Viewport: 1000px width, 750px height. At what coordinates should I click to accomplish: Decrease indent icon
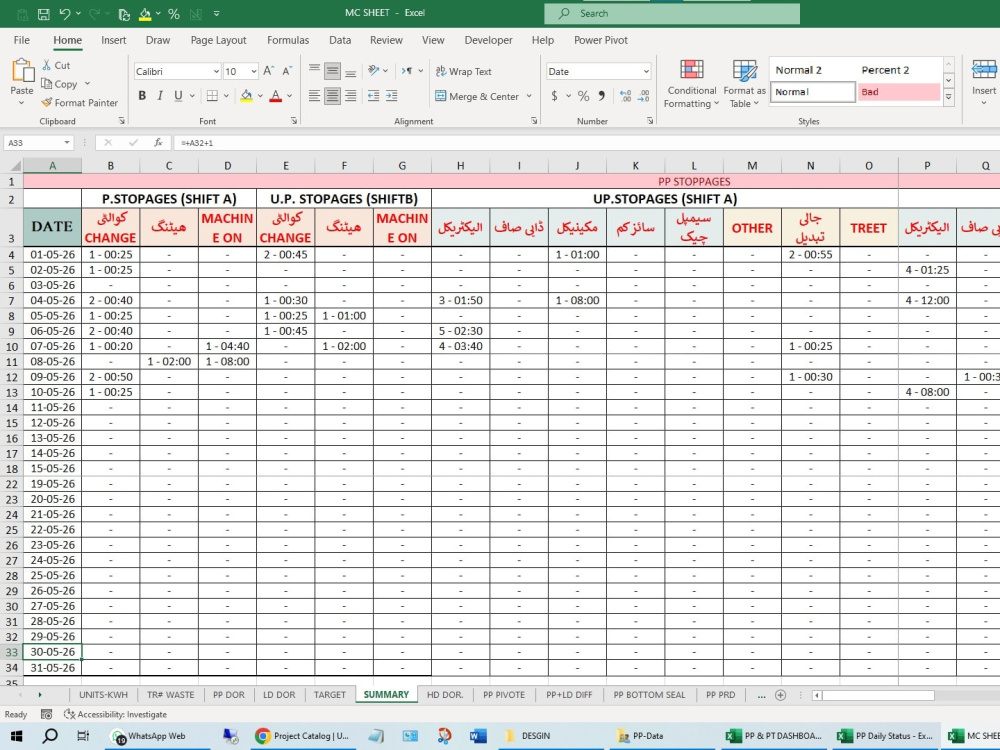374,96
